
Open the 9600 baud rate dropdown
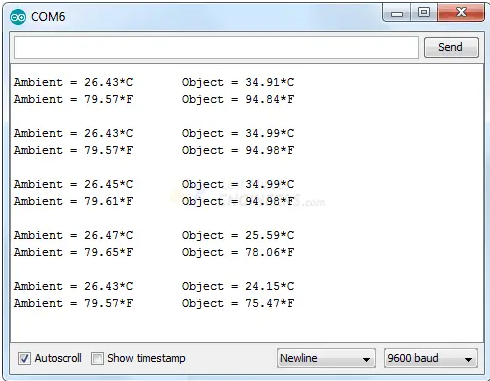click(431, 358)
